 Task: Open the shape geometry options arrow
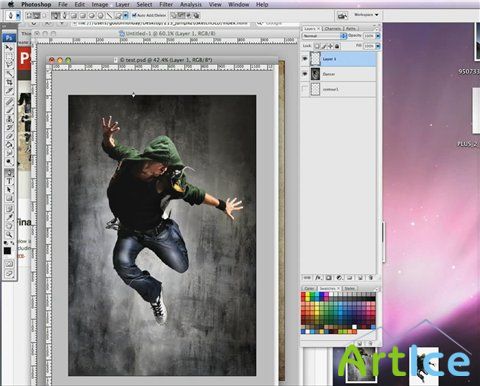[125, 16]
